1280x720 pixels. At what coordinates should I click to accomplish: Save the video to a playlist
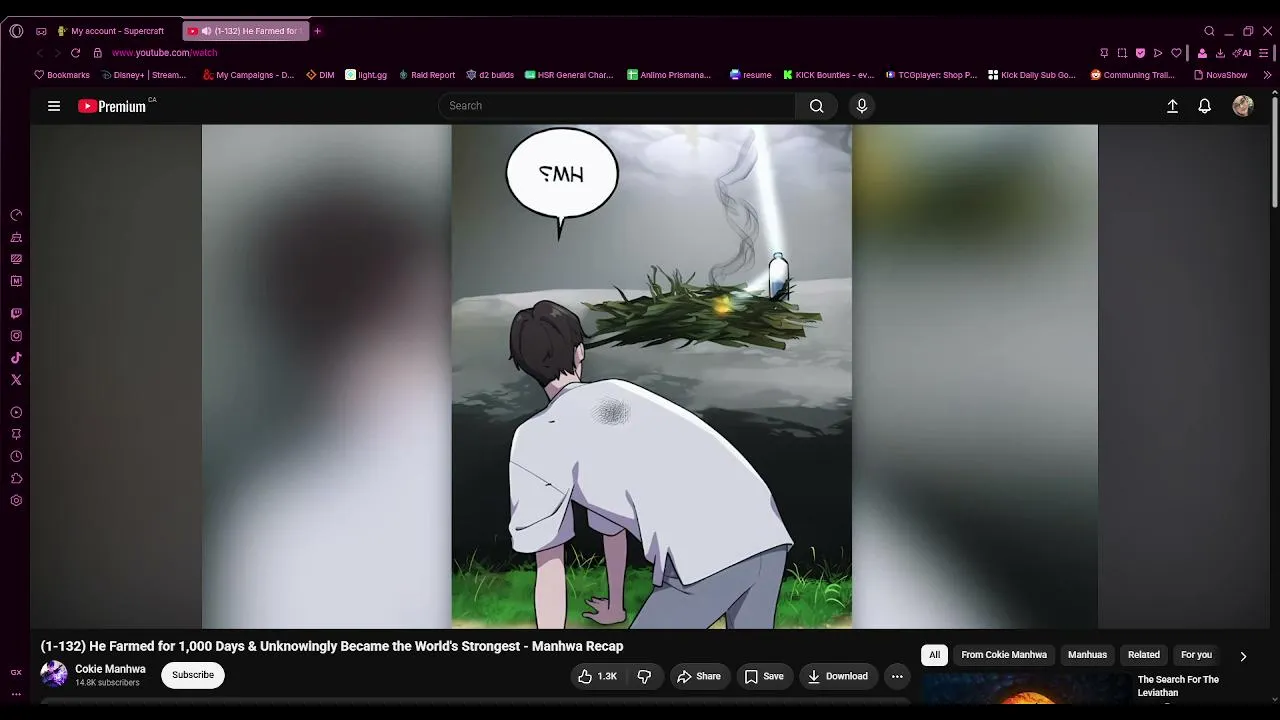763,677
